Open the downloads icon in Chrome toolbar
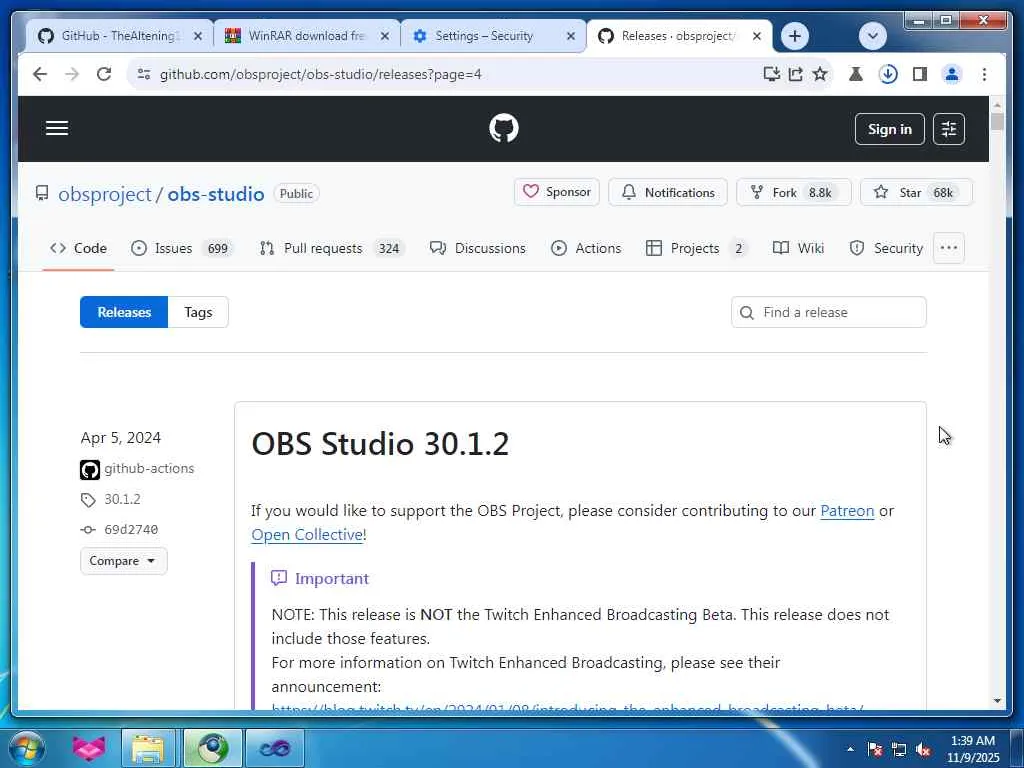The image size is (1024, 768). coord(888,74)
